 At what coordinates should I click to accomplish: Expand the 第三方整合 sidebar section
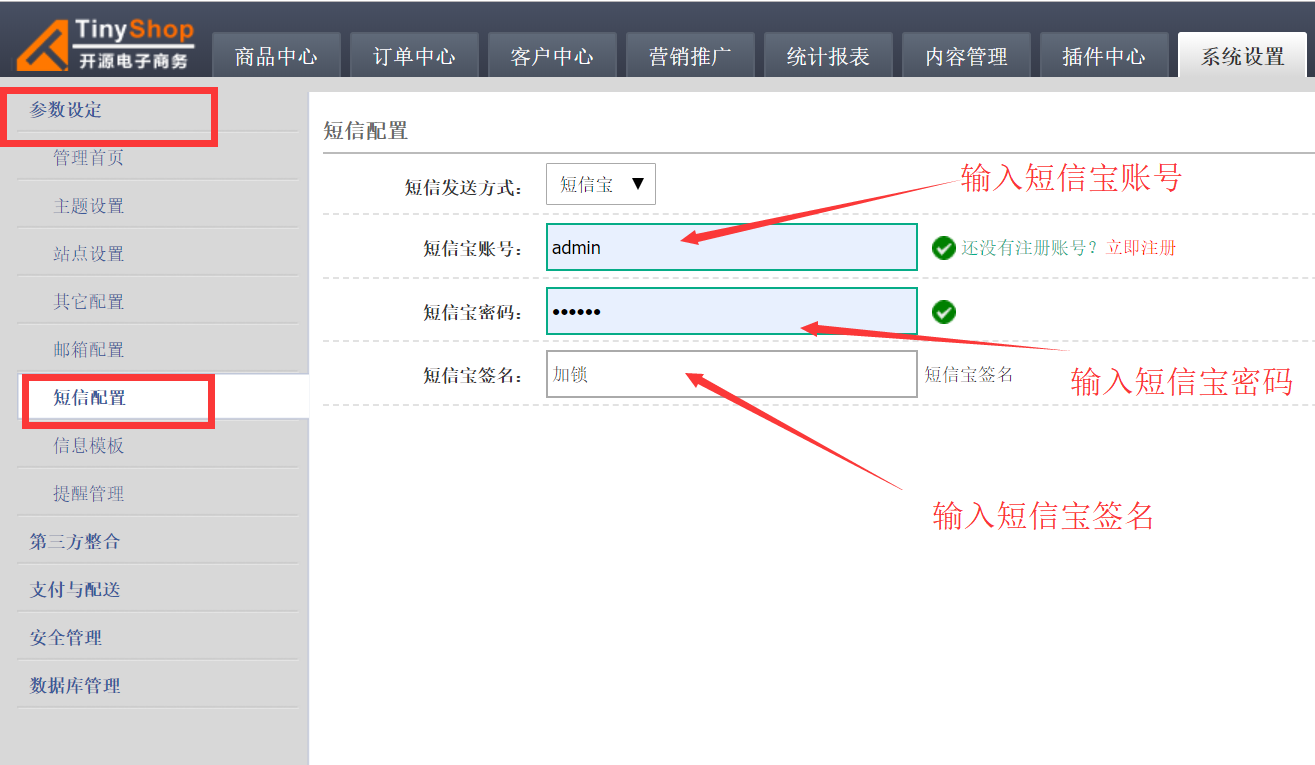tap(75, 542)
